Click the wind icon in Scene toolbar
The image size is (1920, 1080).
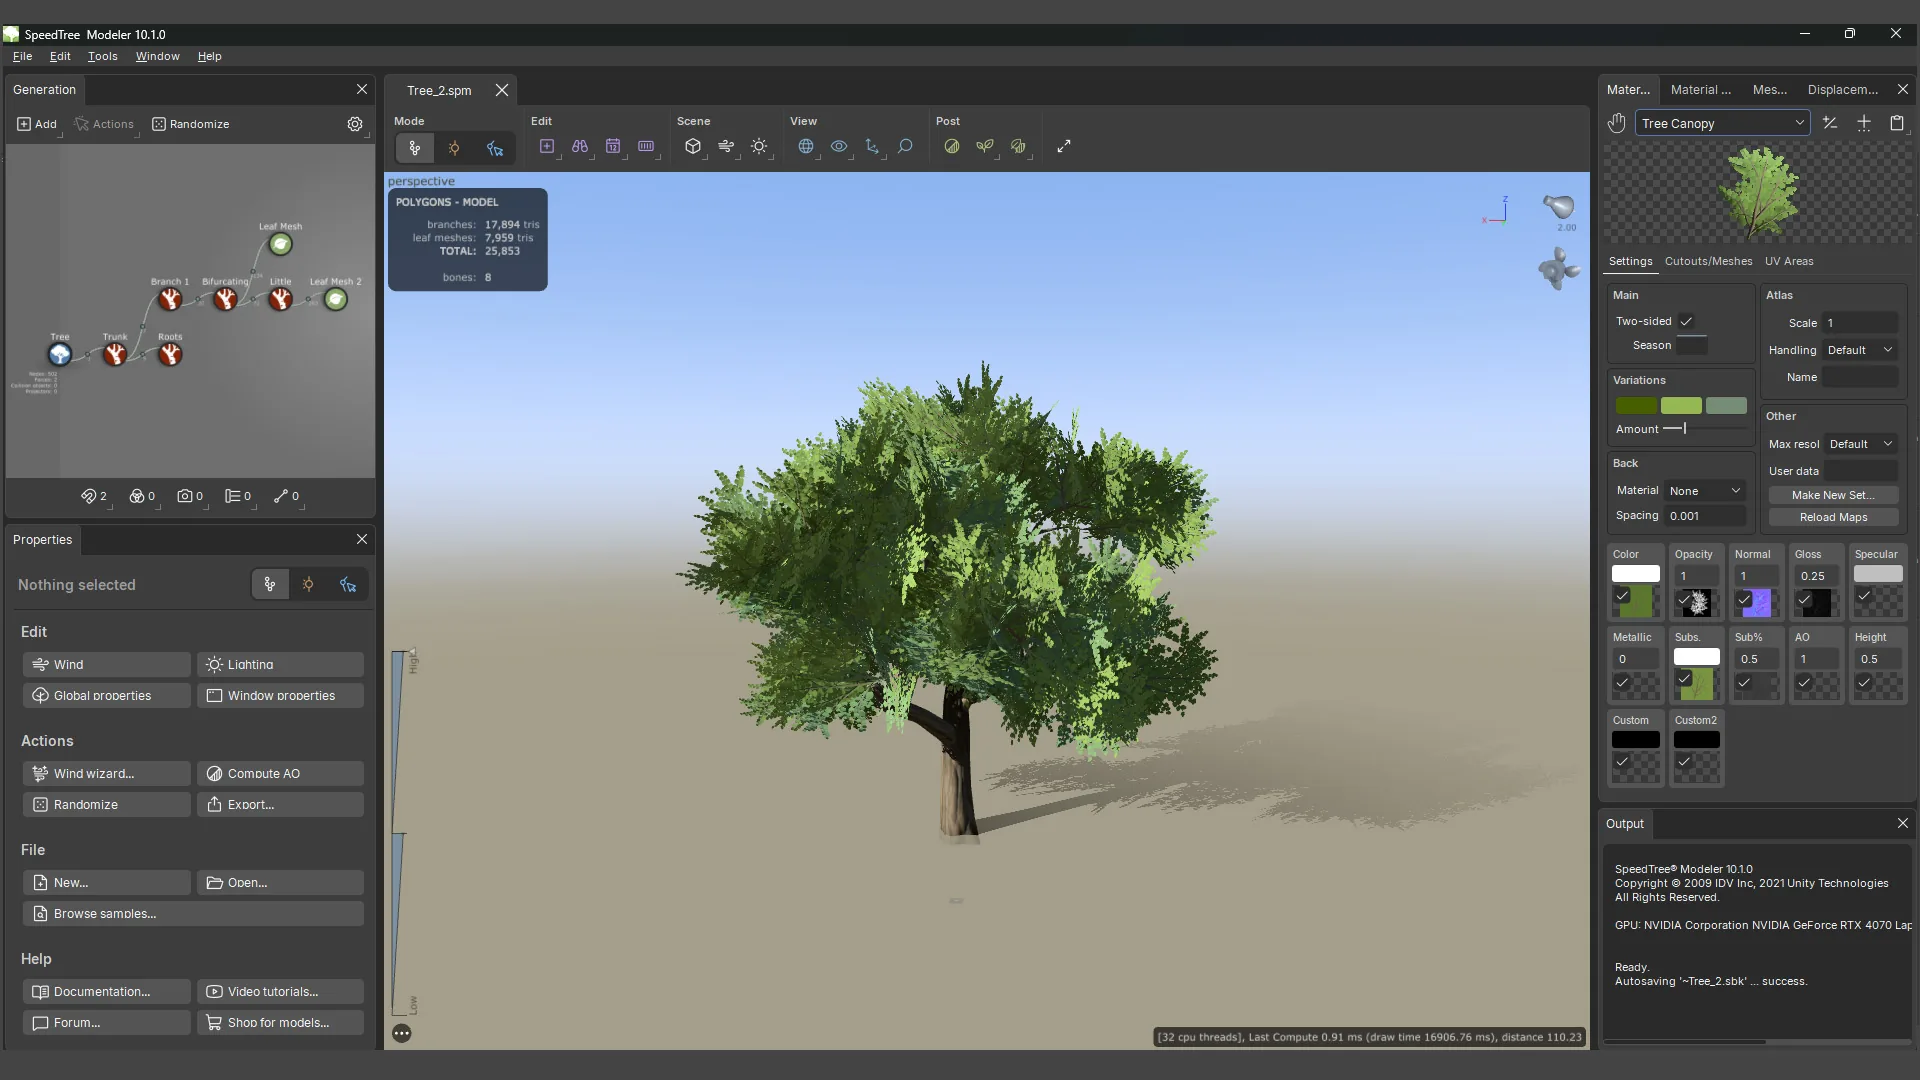click(726, 146)
